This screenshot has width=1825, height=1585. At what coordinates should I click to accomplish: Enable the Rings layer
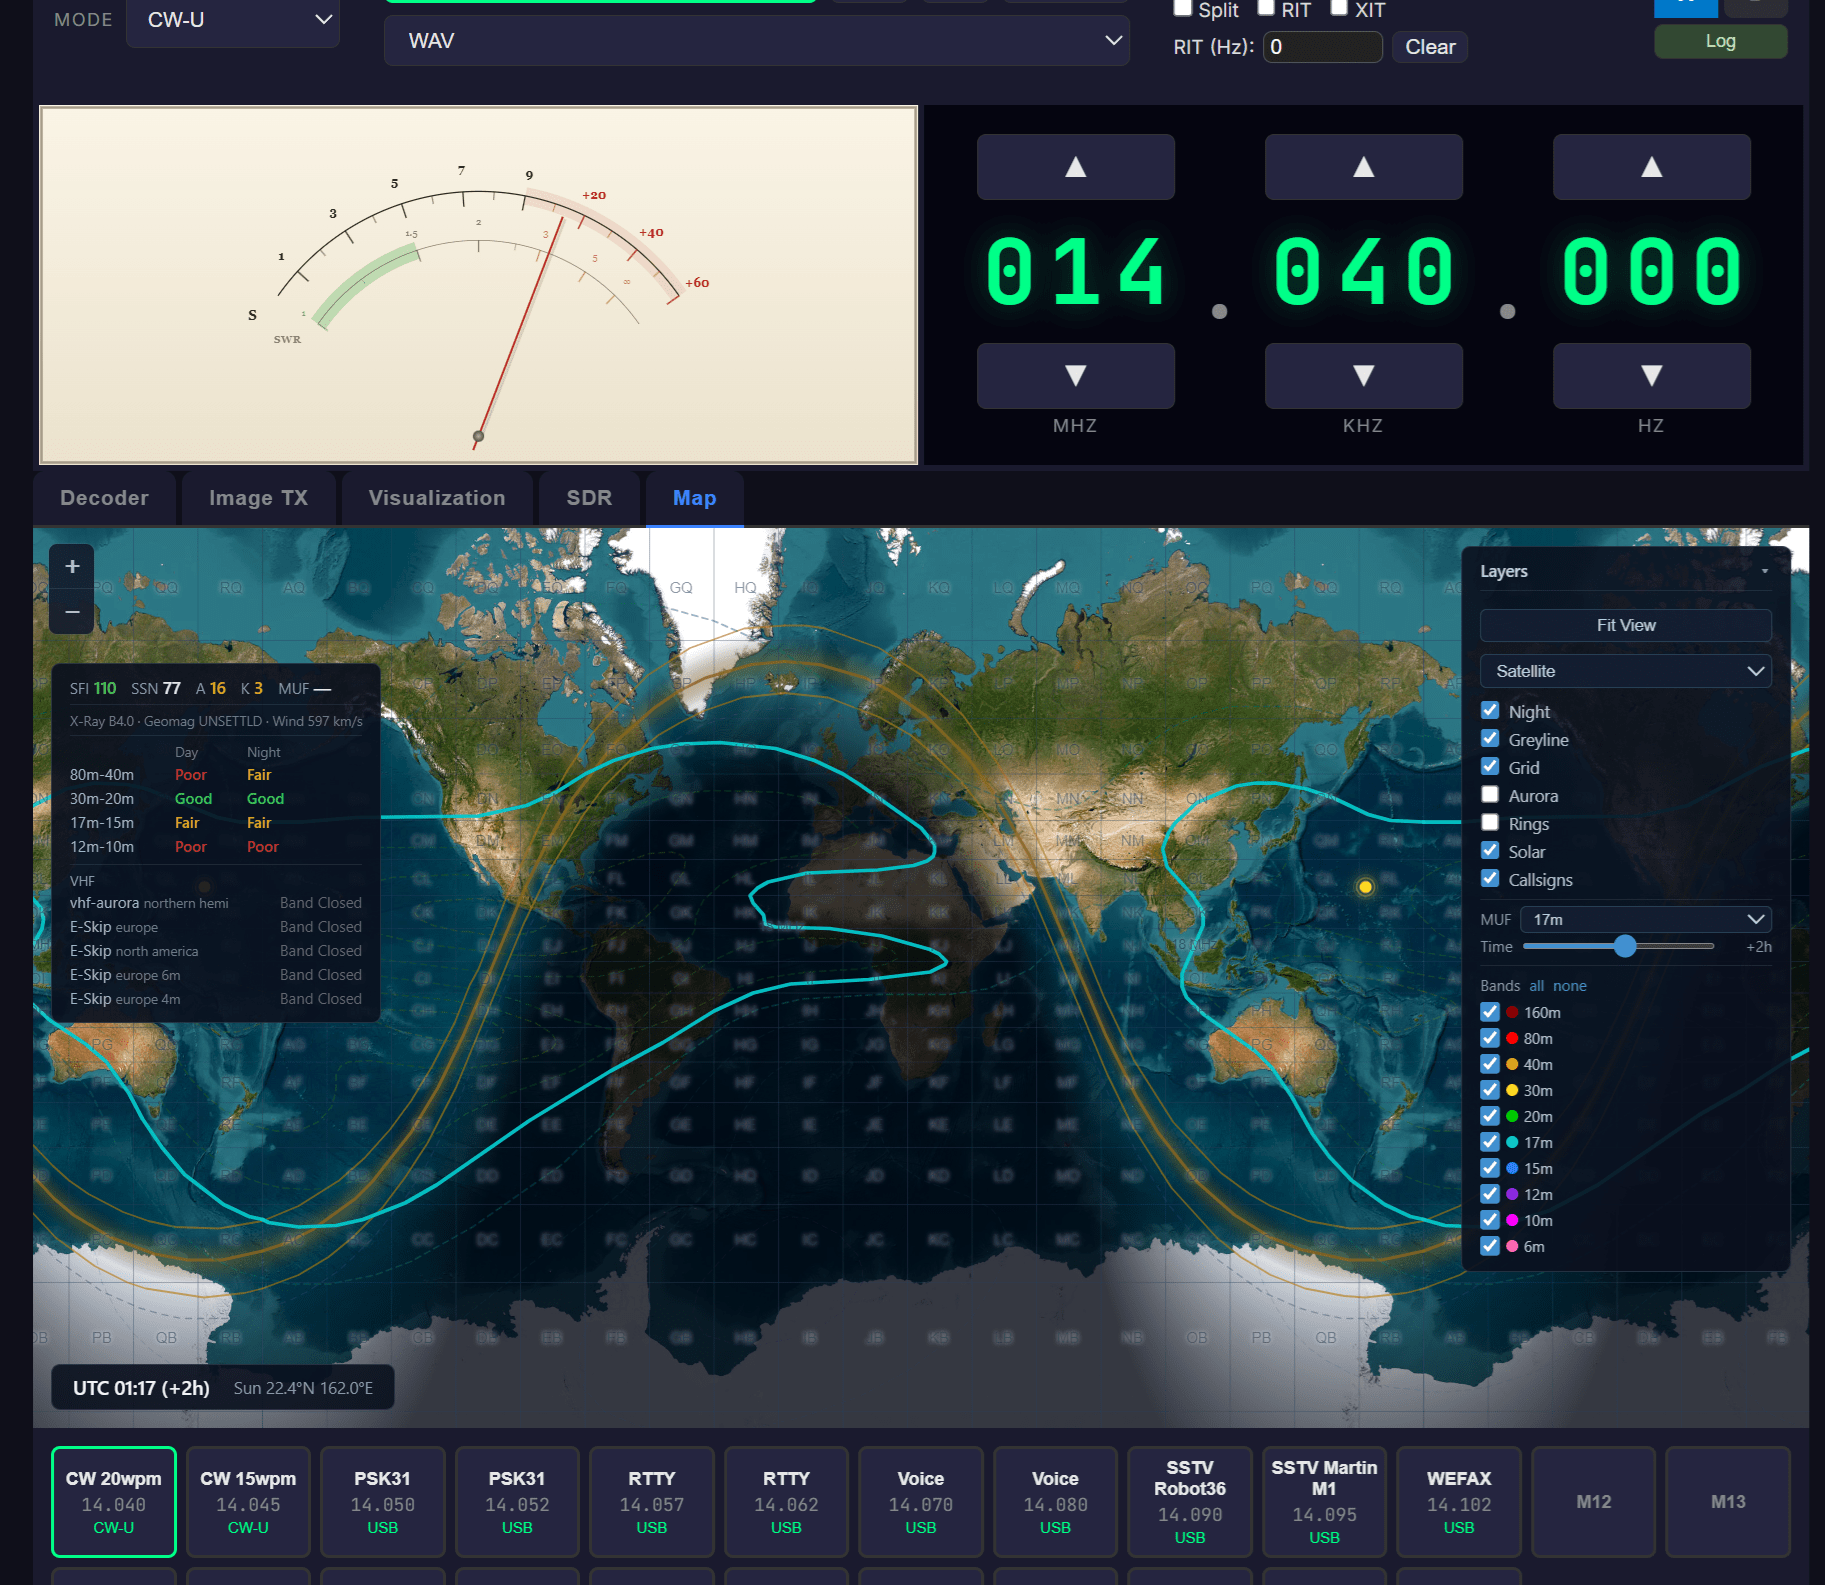(x=1490, y=822)
